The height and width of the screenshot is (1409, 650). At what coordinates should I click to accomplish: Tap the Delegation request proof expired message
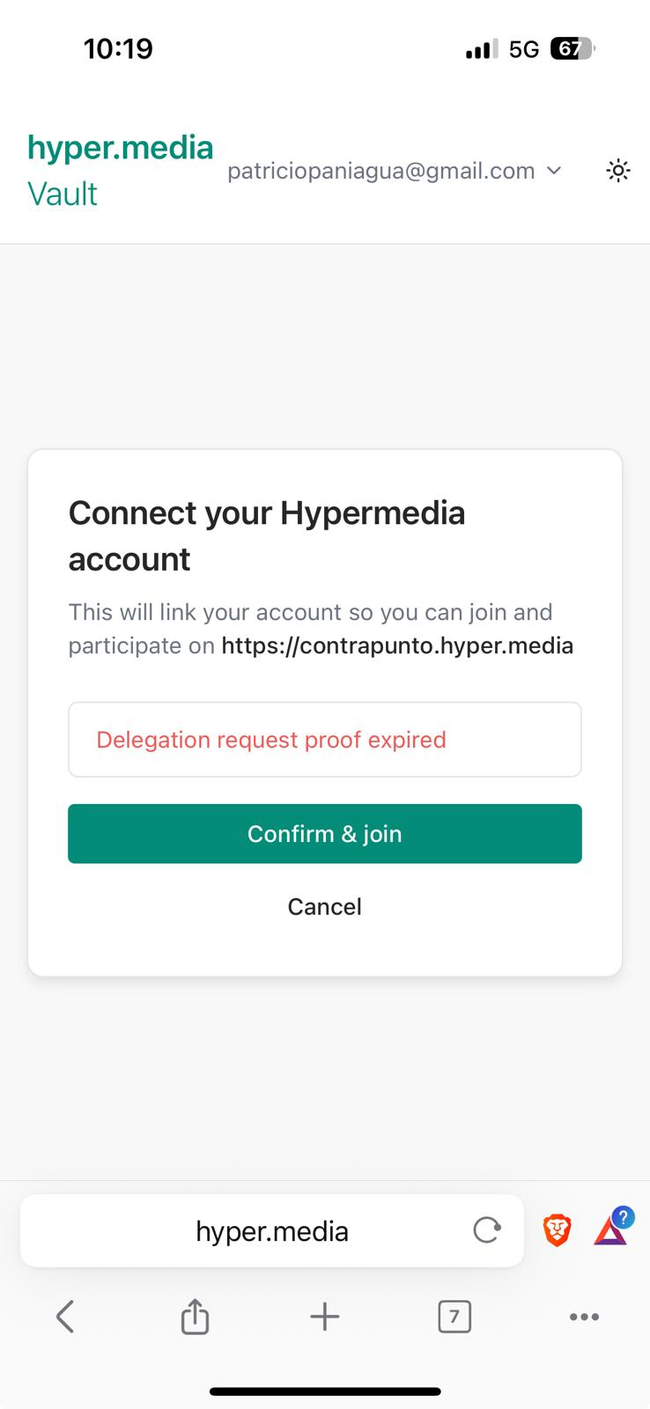pyautogui.click(x=271, y=740)
